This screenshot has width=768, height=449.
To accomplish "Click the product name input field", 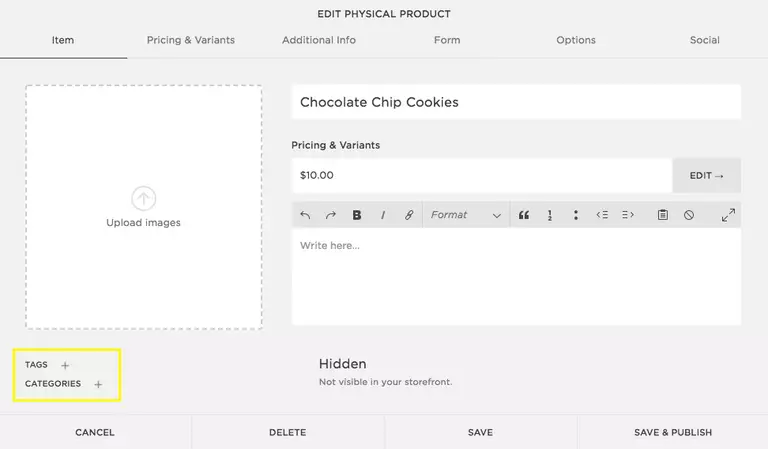I will (516, 102).
